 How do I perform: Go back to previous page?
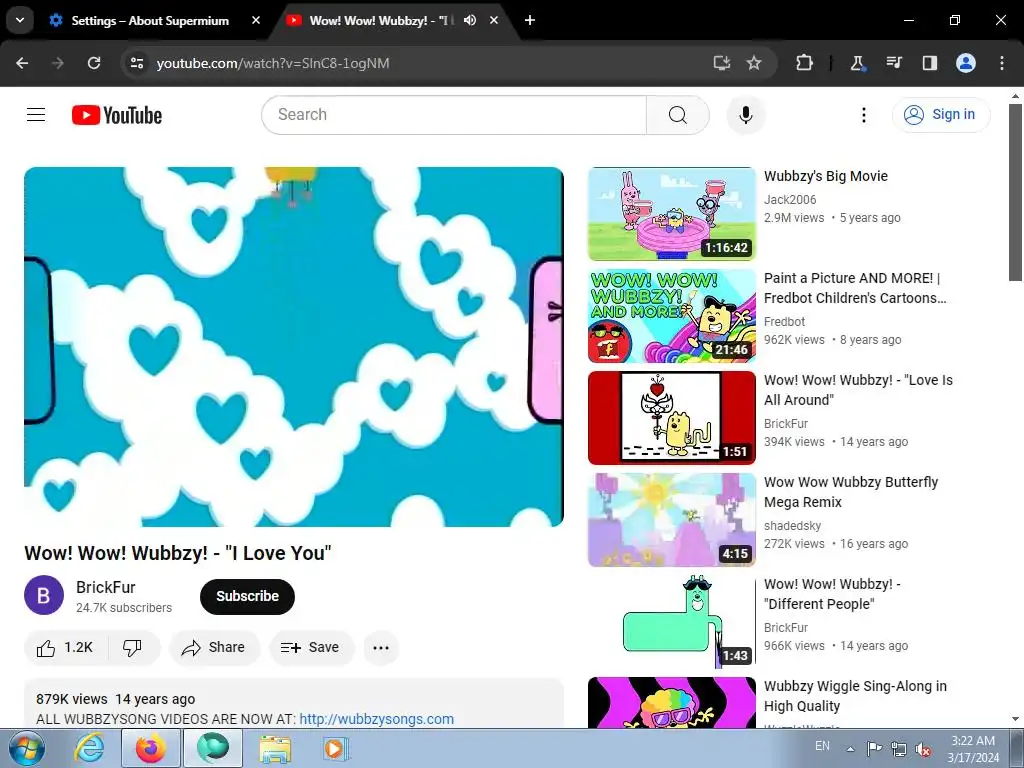[22, 63]
